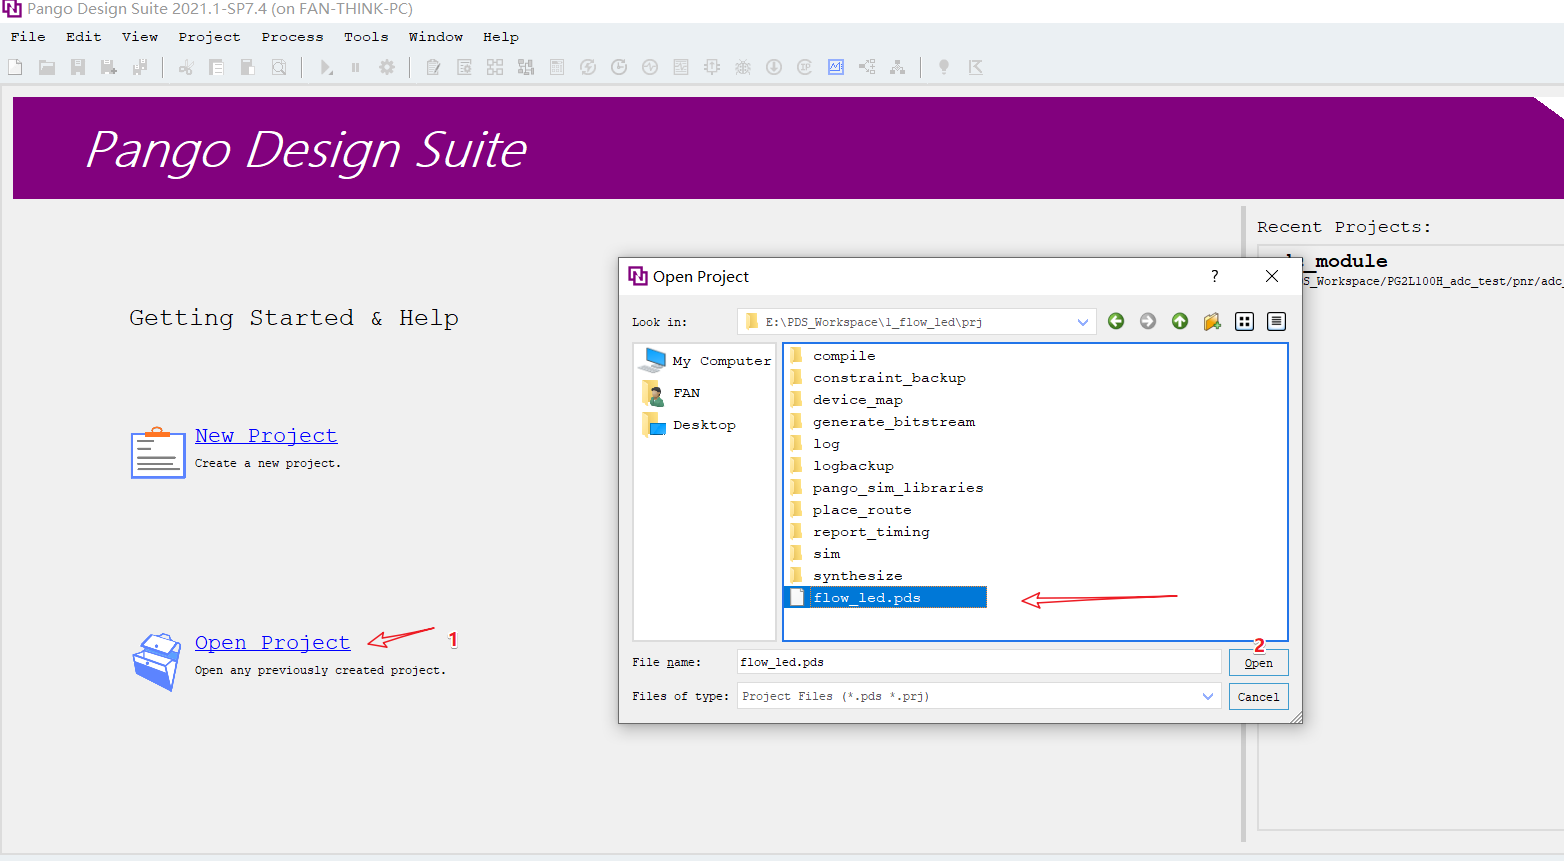This screenshot has width=1564, height=861.
Task: Click the Find magnifier toolbar icon
Action: pyautogui.click(x=279, y=67)
